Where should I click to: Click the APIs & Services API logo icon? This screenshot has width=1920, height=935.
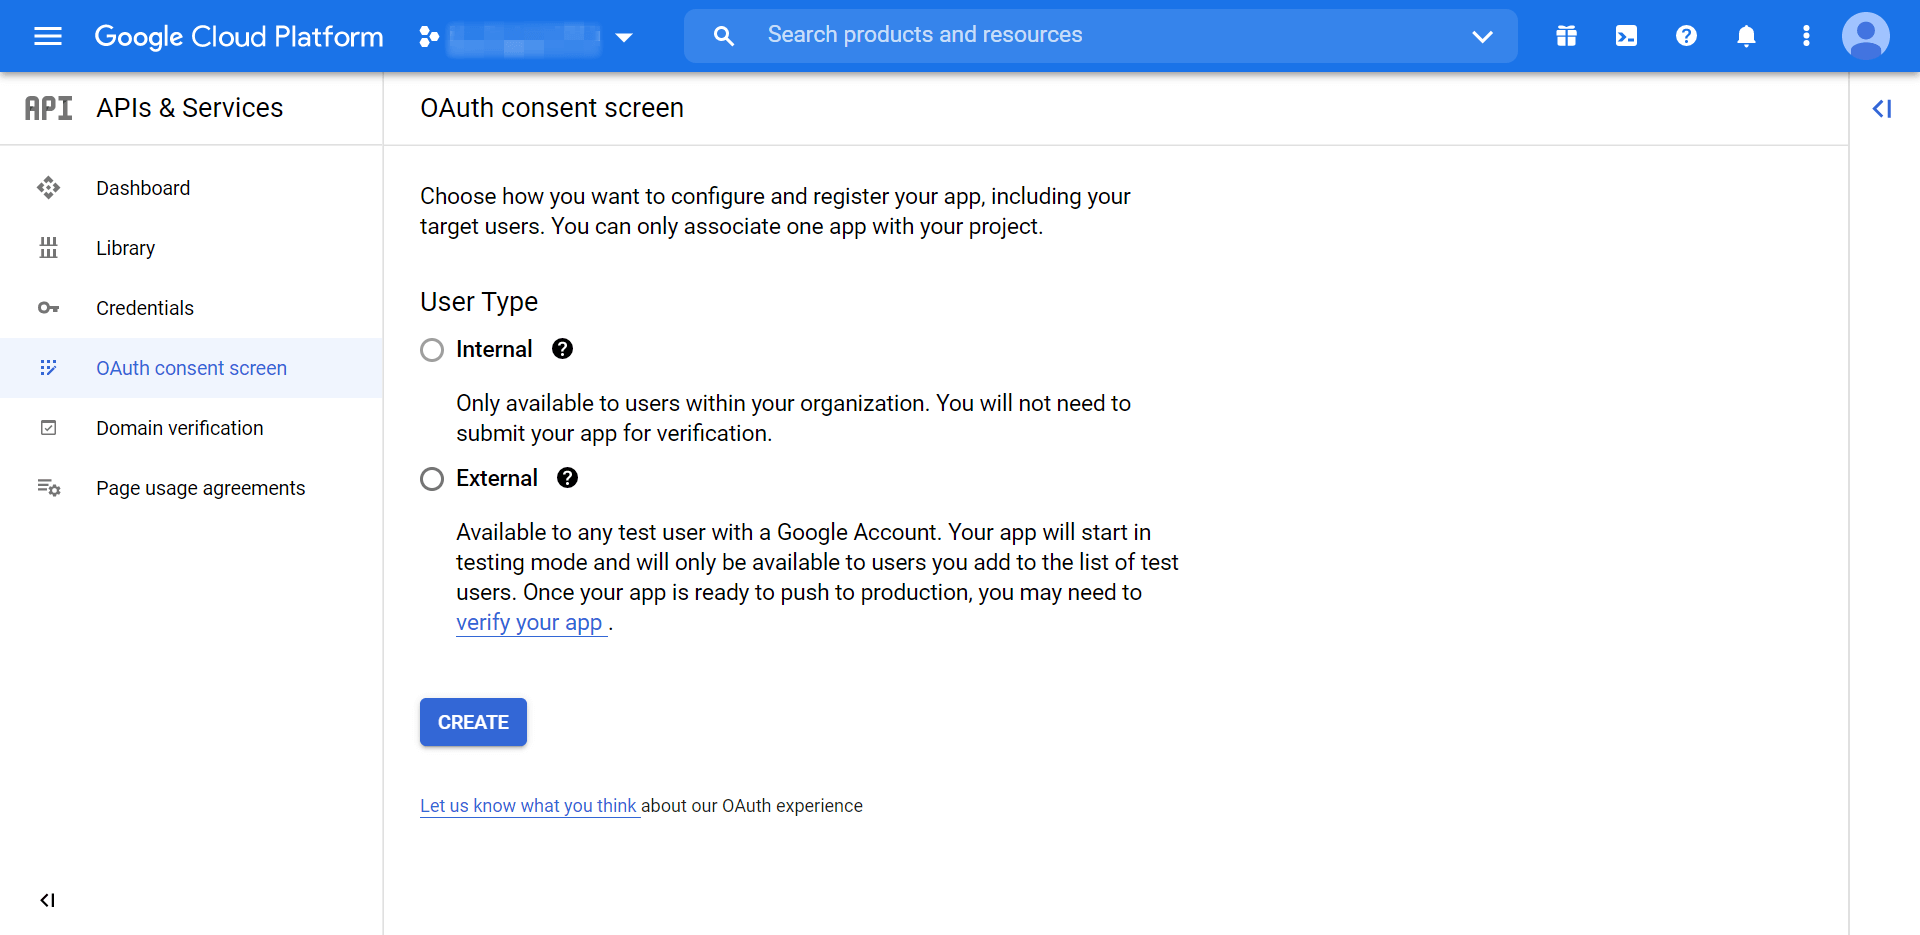48,107
